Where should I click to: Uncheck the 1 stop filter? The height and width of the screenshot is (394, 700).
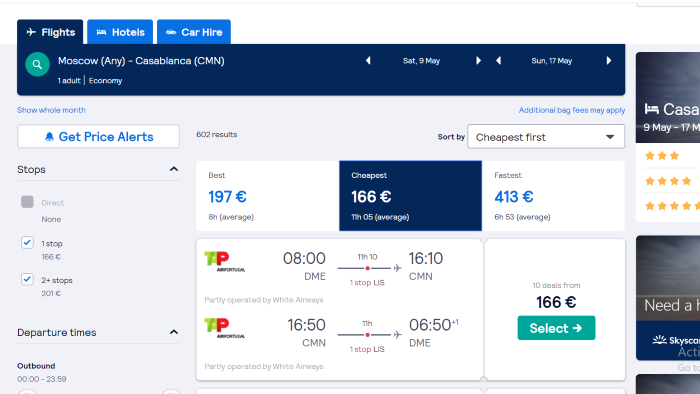27,242
